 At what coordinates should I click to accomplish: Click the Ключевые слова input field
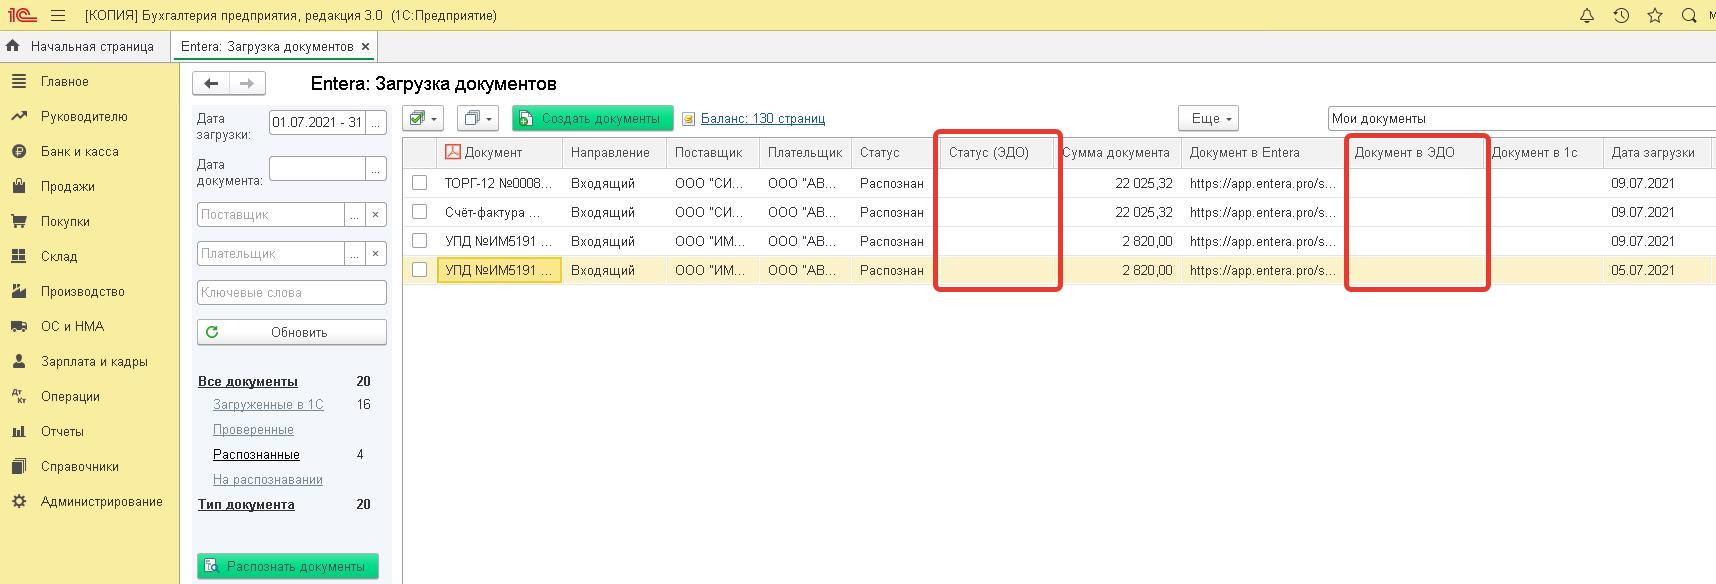[x=292, y=292]
